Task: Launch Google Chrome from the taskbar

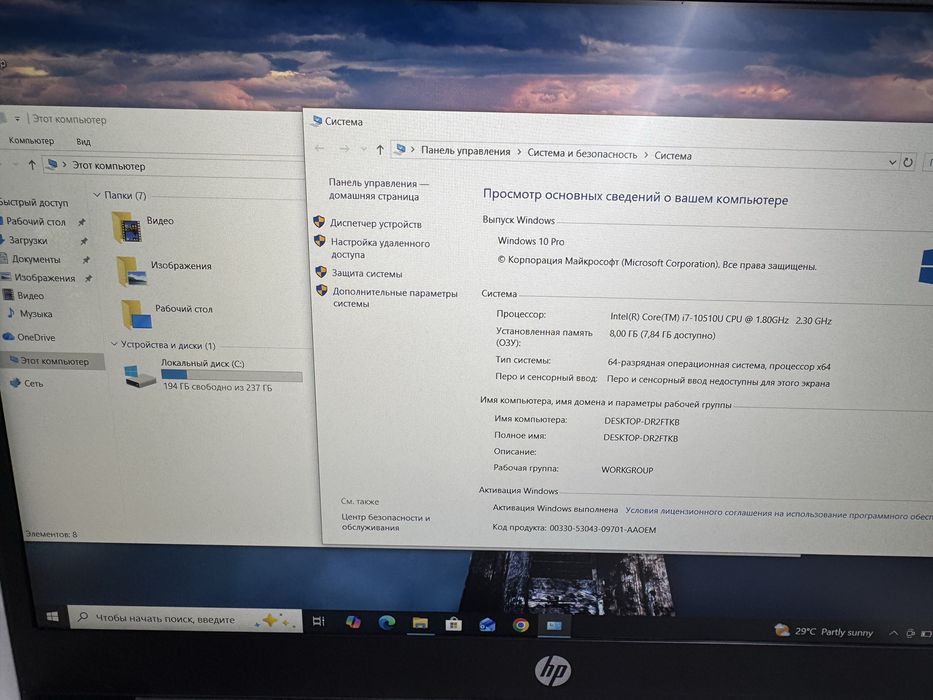Action: pyautogui.click(x=521, y=625)
